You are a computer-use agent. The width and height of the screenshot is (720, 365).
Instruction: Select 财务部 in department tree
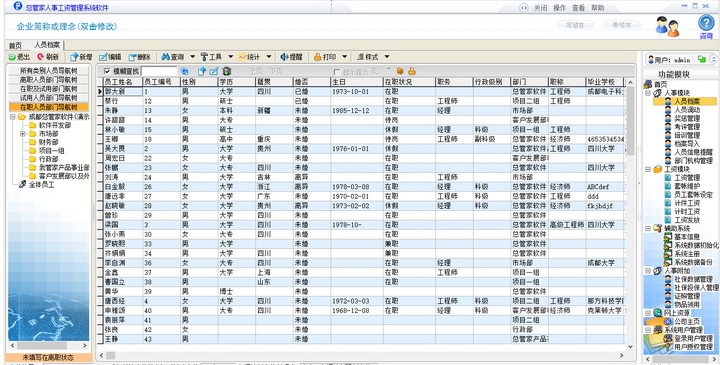49,142
